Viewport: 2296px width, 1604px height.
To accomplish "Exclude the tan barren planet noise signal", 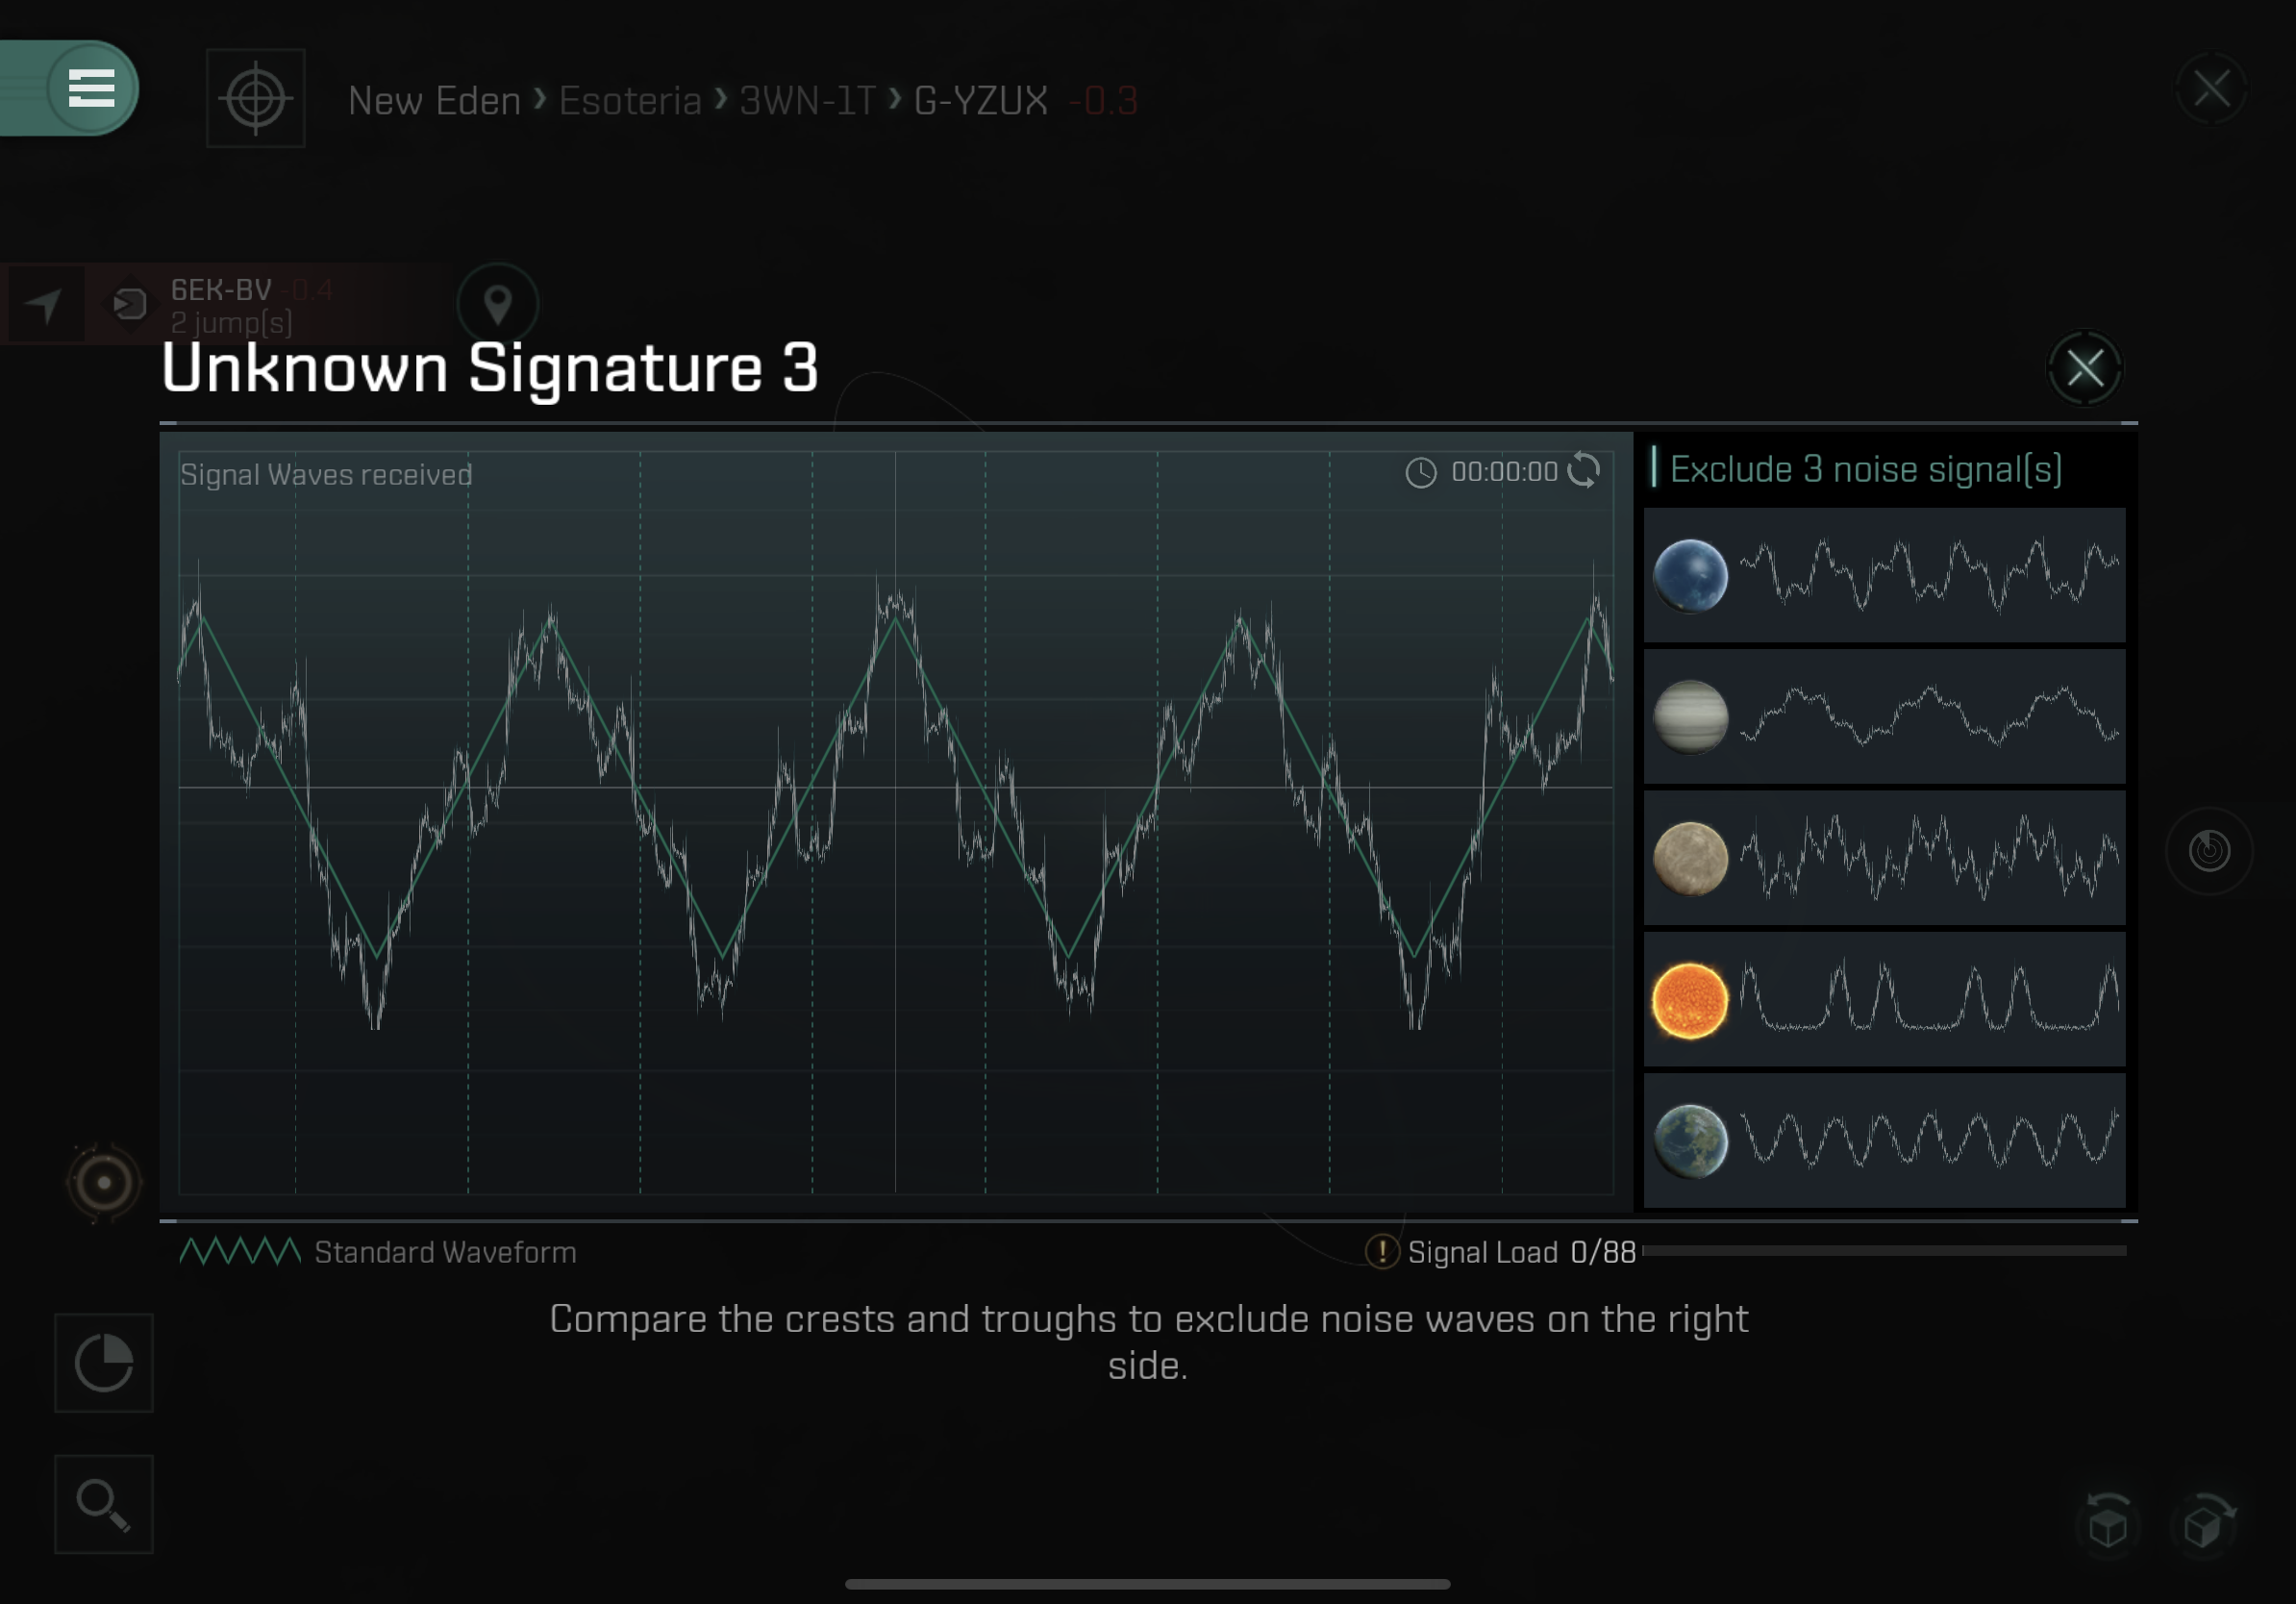I will click(x=1884, y=858).
